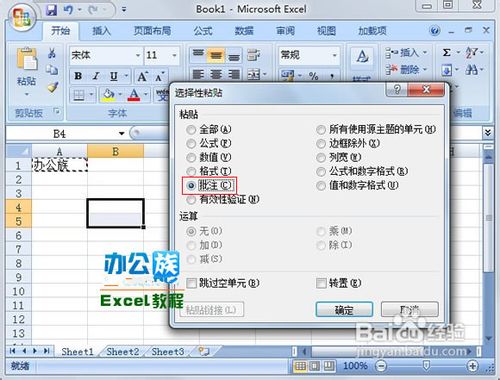Switch to 数据 ribbon tab

tap(244, 31)
